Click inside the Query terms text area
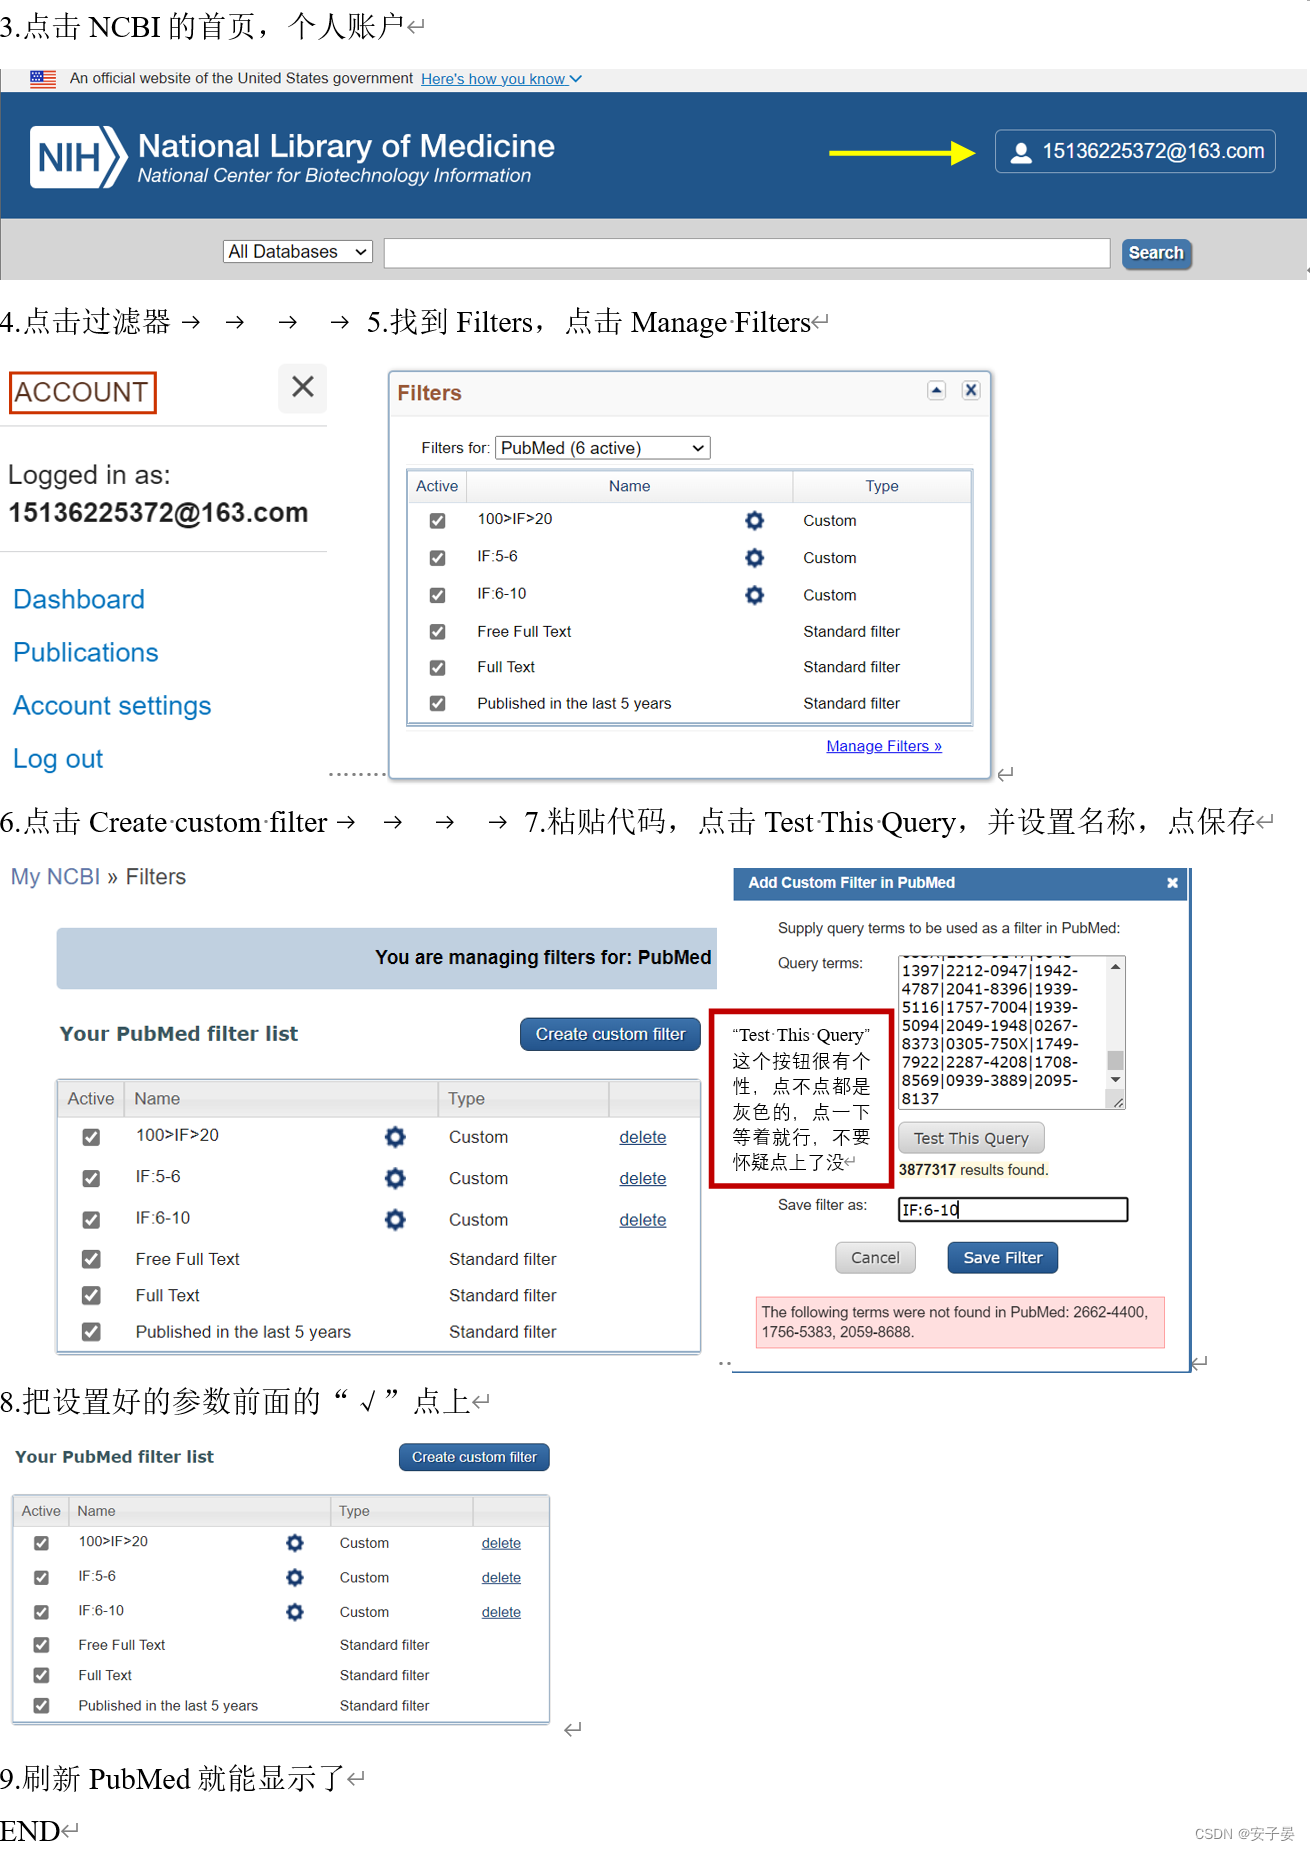 pos(1002,1032)
